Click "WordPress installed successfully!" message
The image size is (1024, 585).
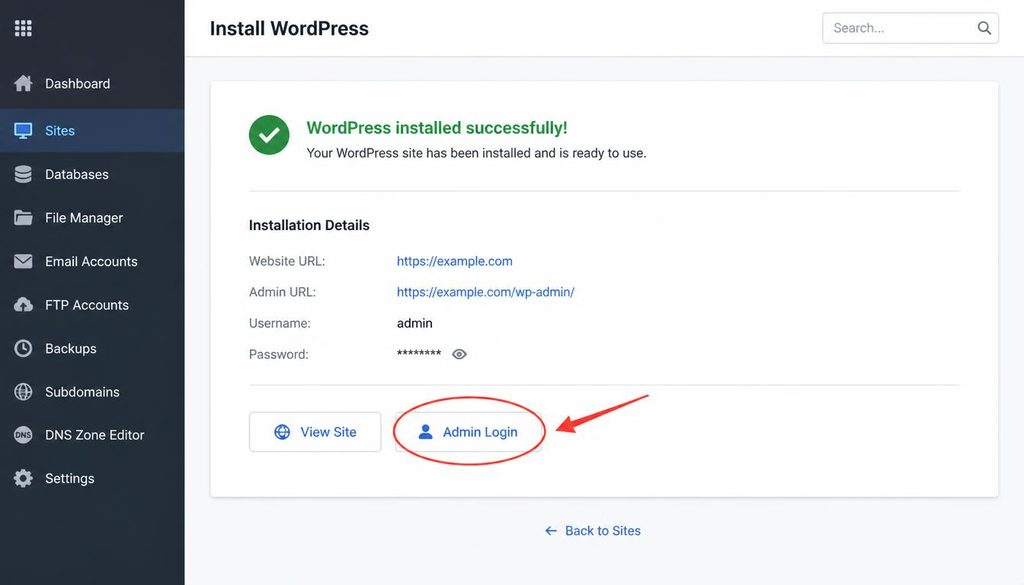(x=437, y=128)
